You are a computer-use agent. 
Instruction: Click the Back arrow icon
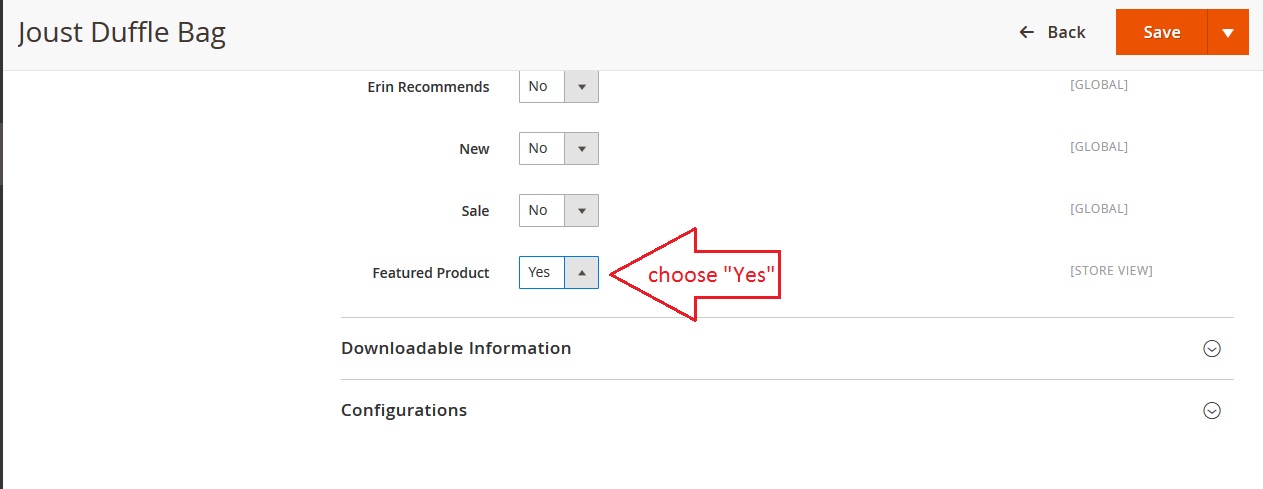(1026, 33)
